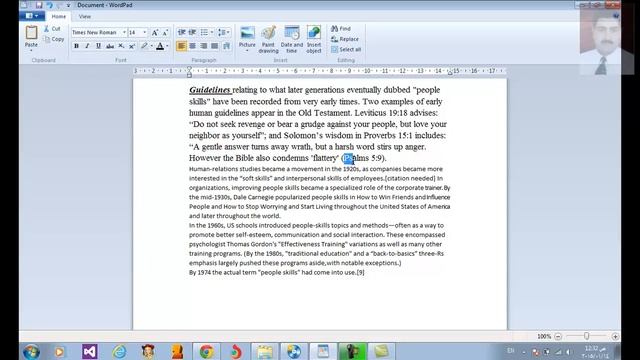Open the highlight color dropdown arrow

tap(151, 46)
